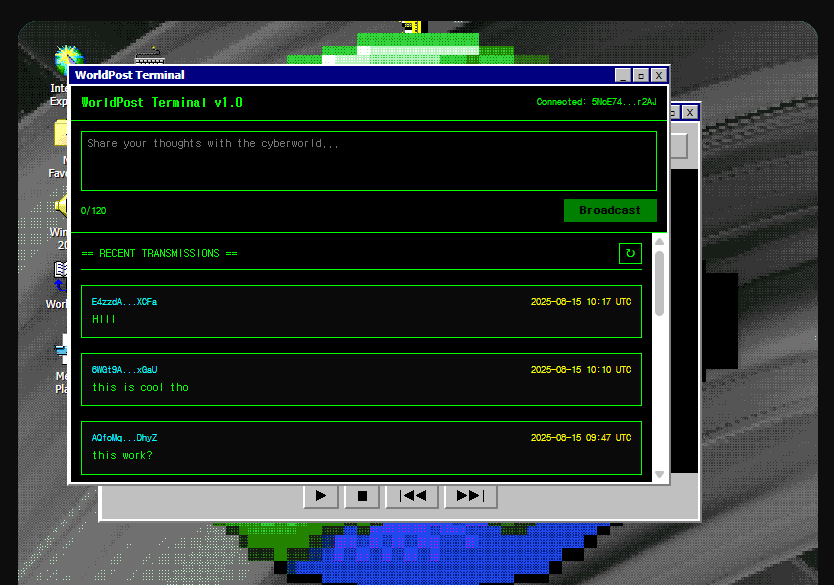Image resolution: width=834 pixels, height=585 pixels.
Task: Click the '== RECENT TRANSMISSIONS ==' header
Action: [x=159, y=254]
